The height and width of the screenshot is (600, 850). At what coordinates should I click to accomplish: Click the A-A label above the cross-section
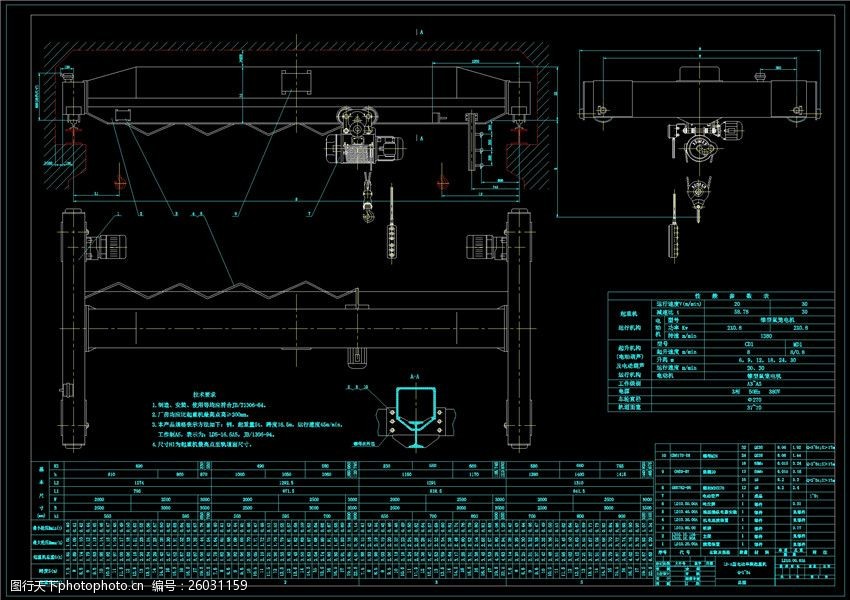[x=414, y=376]
